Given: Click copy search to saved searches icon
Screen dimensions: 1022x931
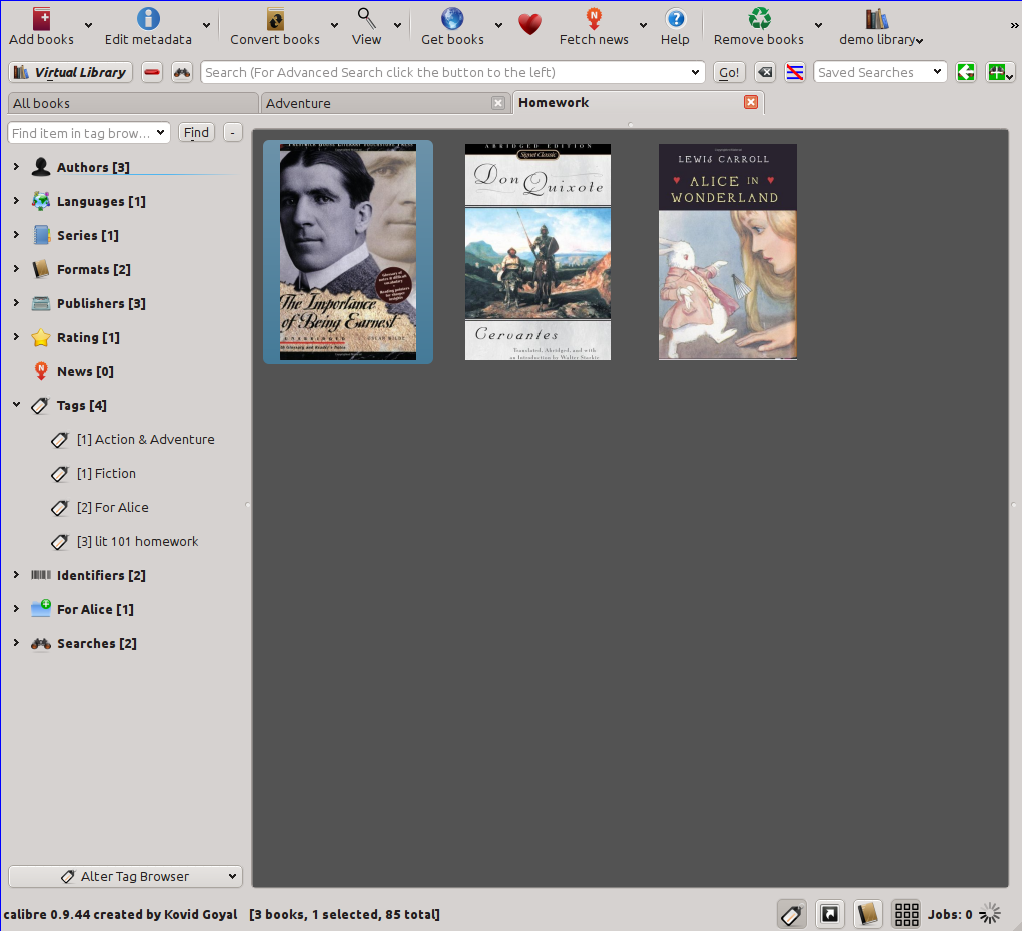Looking at the screenshot, I should point(966,72).
